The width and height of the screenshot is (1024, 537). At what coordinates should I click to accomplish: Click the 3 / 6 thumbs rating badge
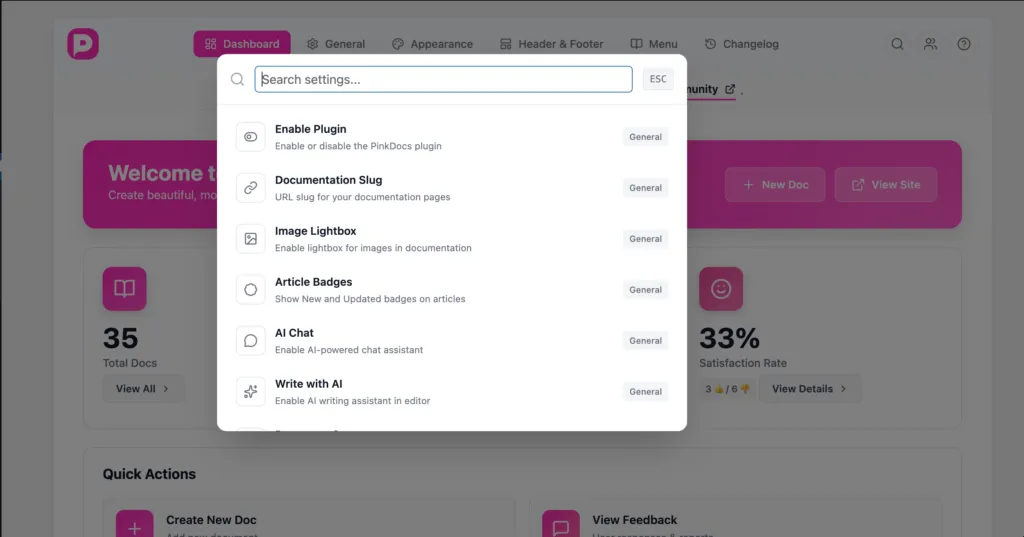pos(728,389)
